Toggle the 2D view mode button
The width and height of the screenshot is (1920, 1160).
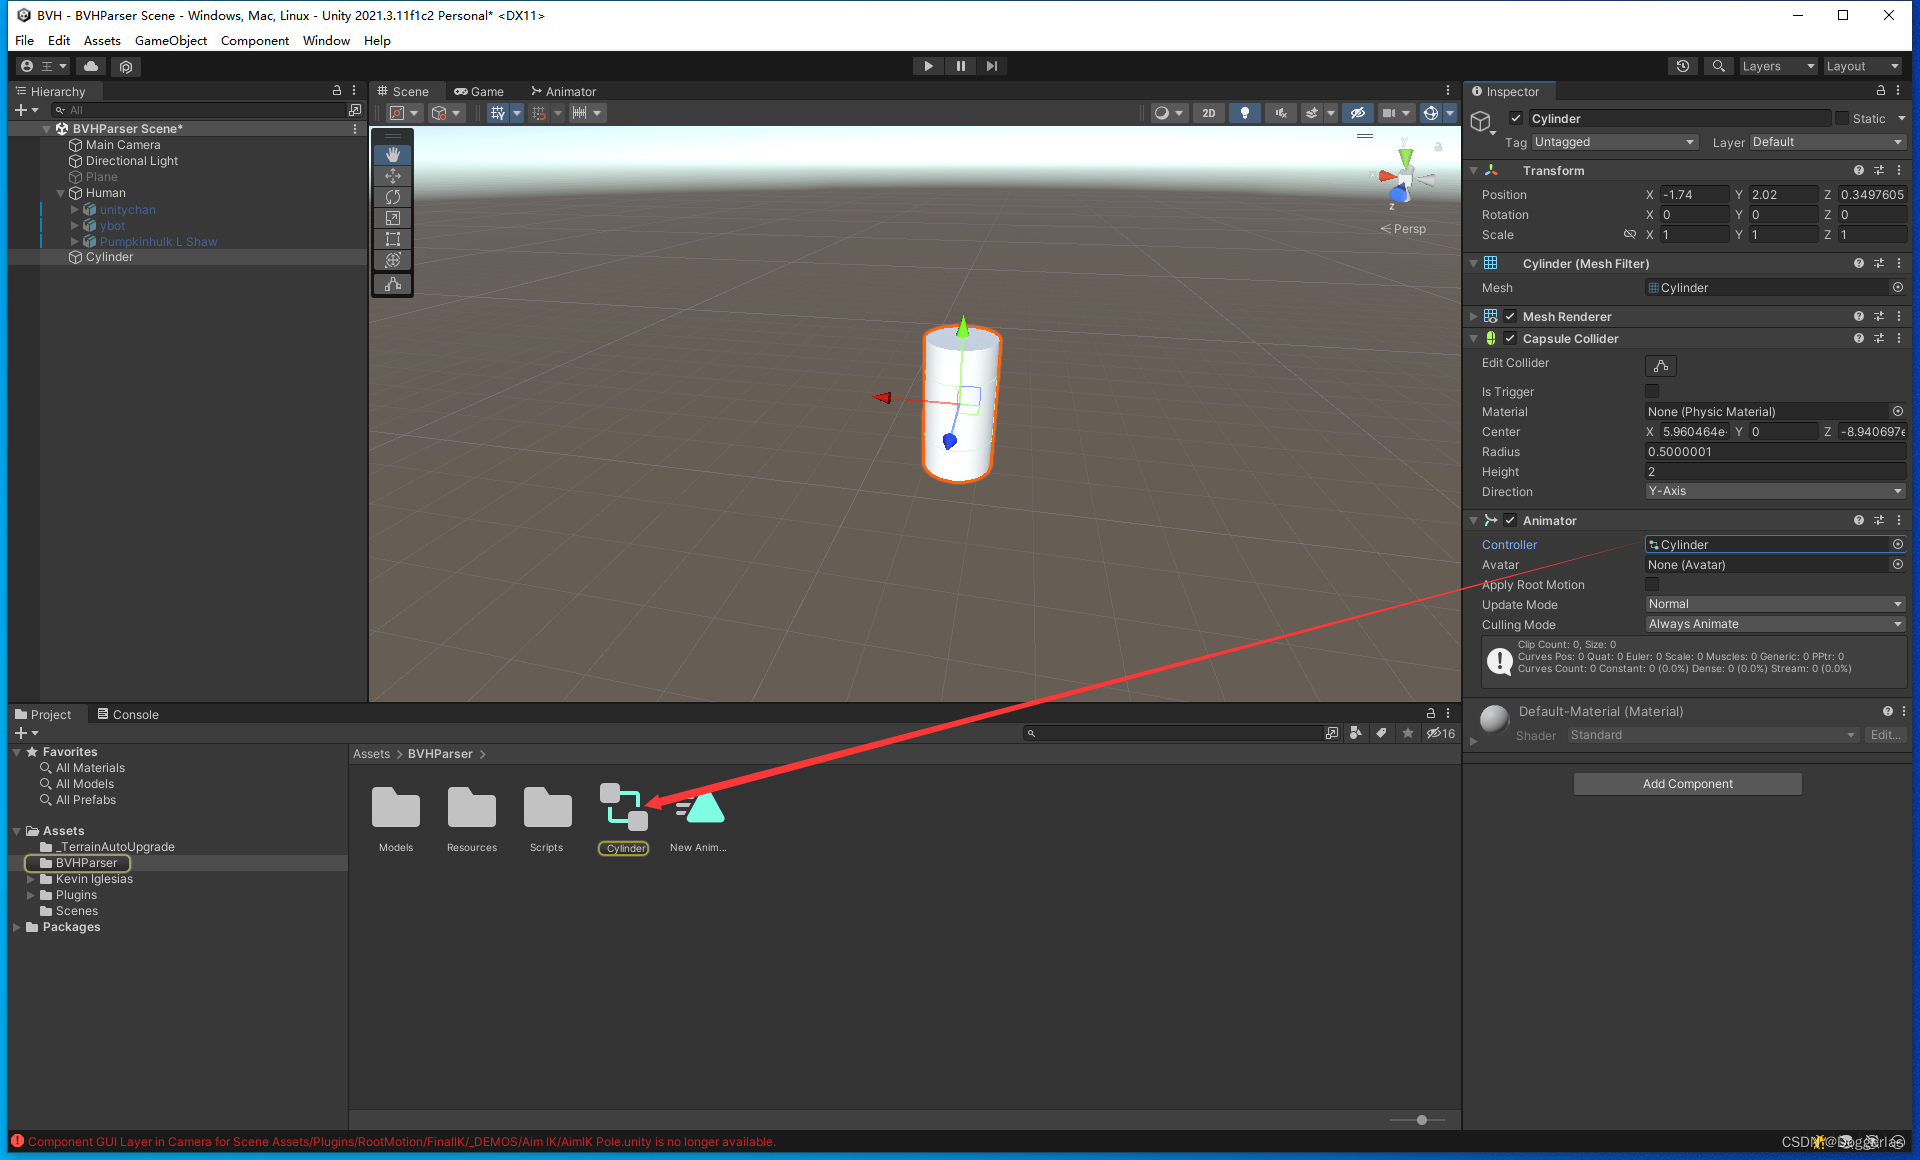click(1208, 113)
